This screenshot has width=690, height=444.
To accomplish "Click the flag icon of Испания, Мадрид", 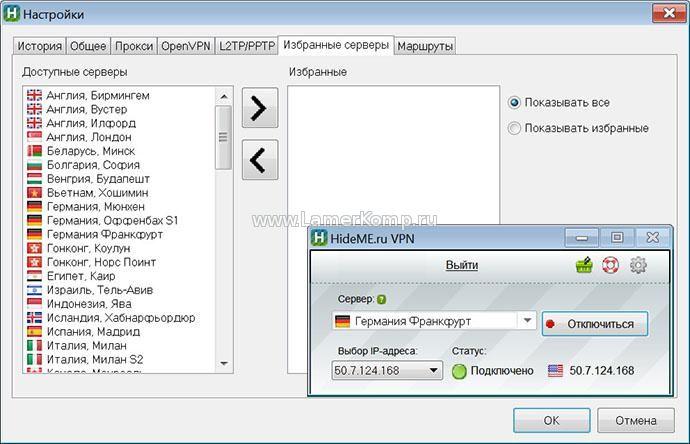I will pos(34,331).
